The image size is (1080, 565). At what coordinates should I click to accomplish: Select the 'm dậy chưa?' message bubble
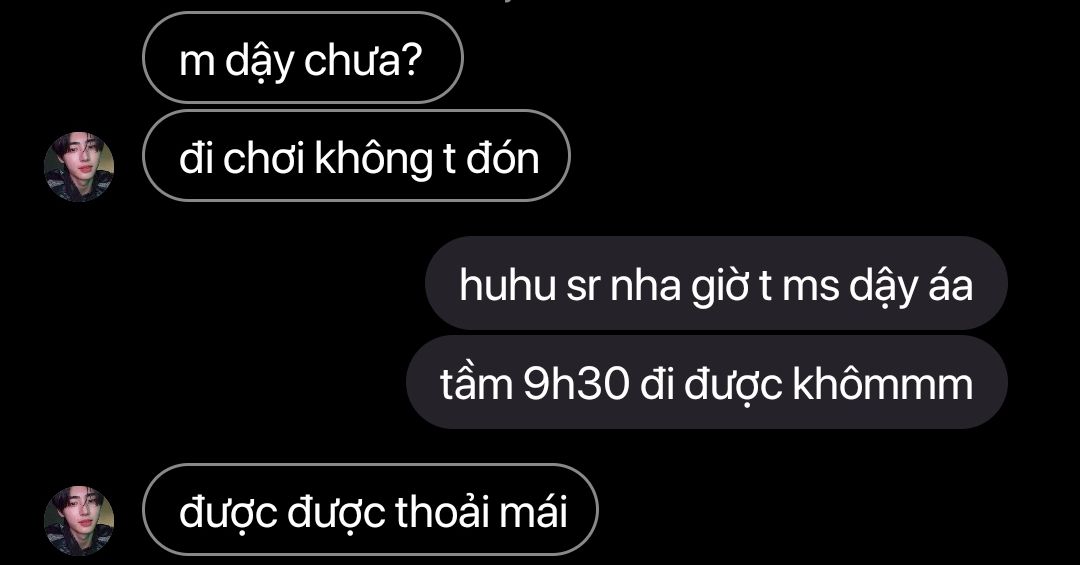(x=303, y=59)
